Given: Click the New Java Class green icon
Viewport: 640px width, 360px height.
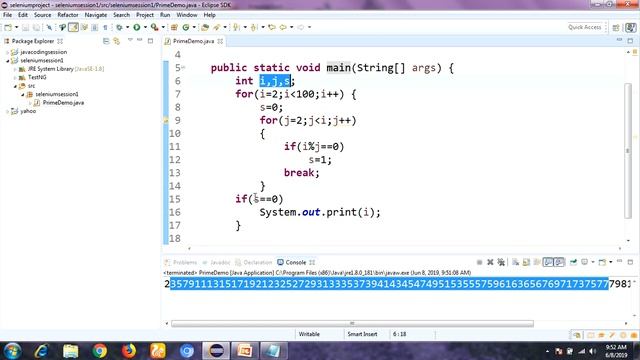Looking at the screenshot, I should 186,27.
